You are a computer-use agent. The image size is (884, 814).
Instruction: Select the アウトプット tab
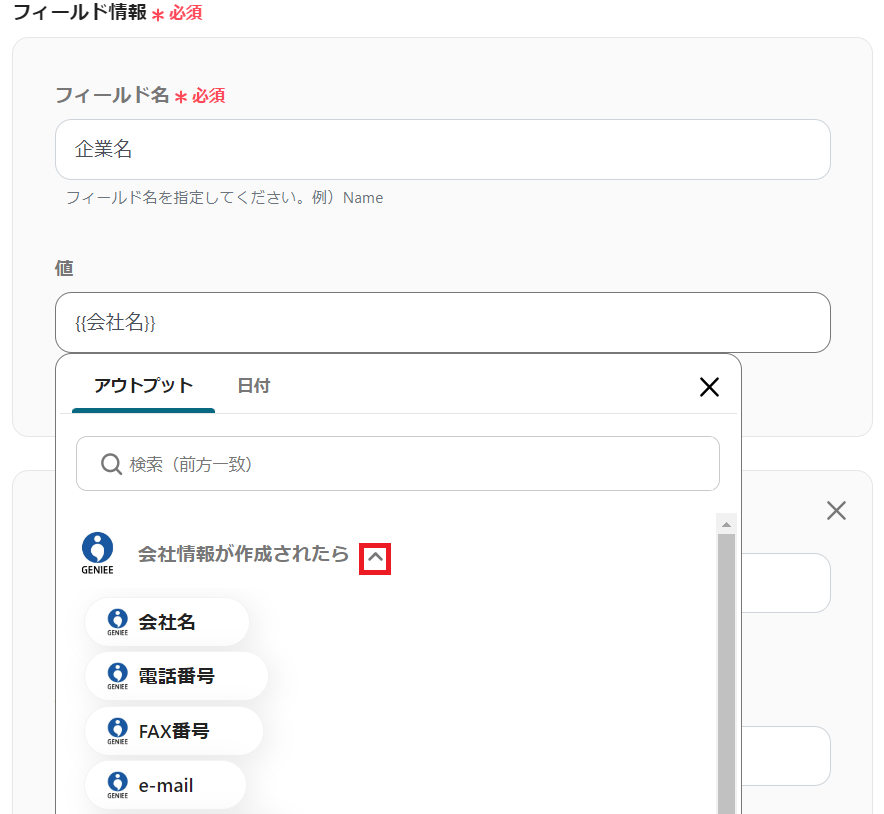[x=143, y=386]
